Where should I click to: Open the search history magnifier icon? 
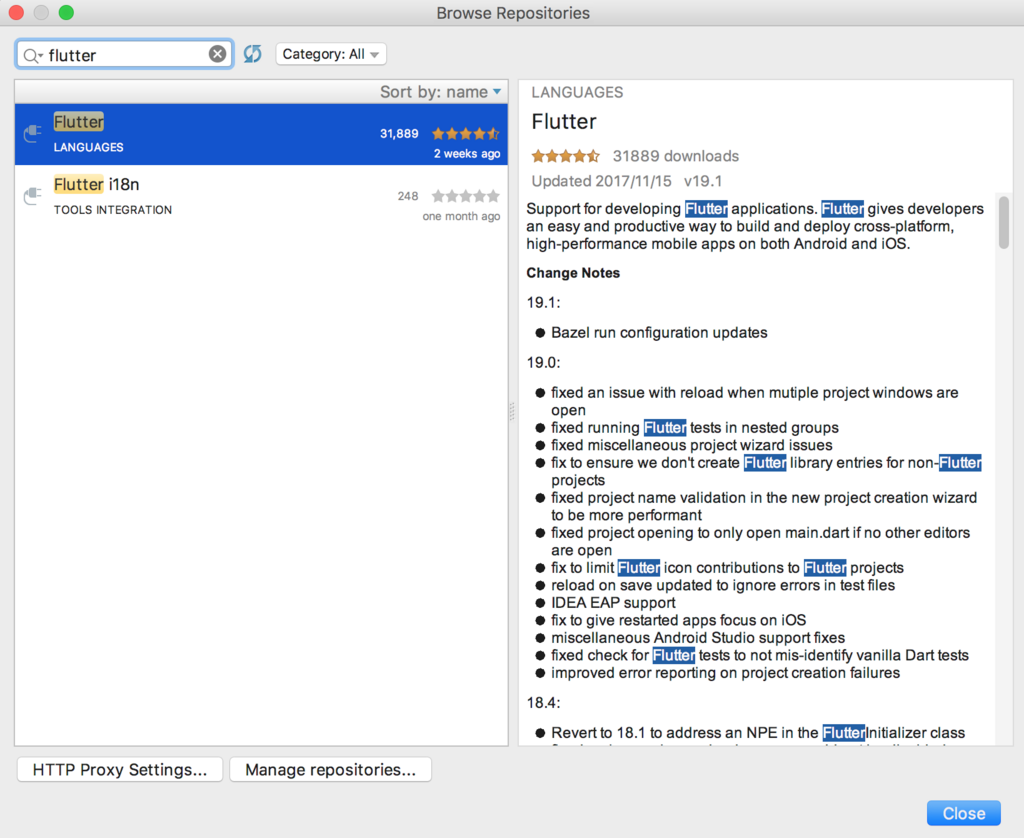pyautogui.click(x=31, y=56)
